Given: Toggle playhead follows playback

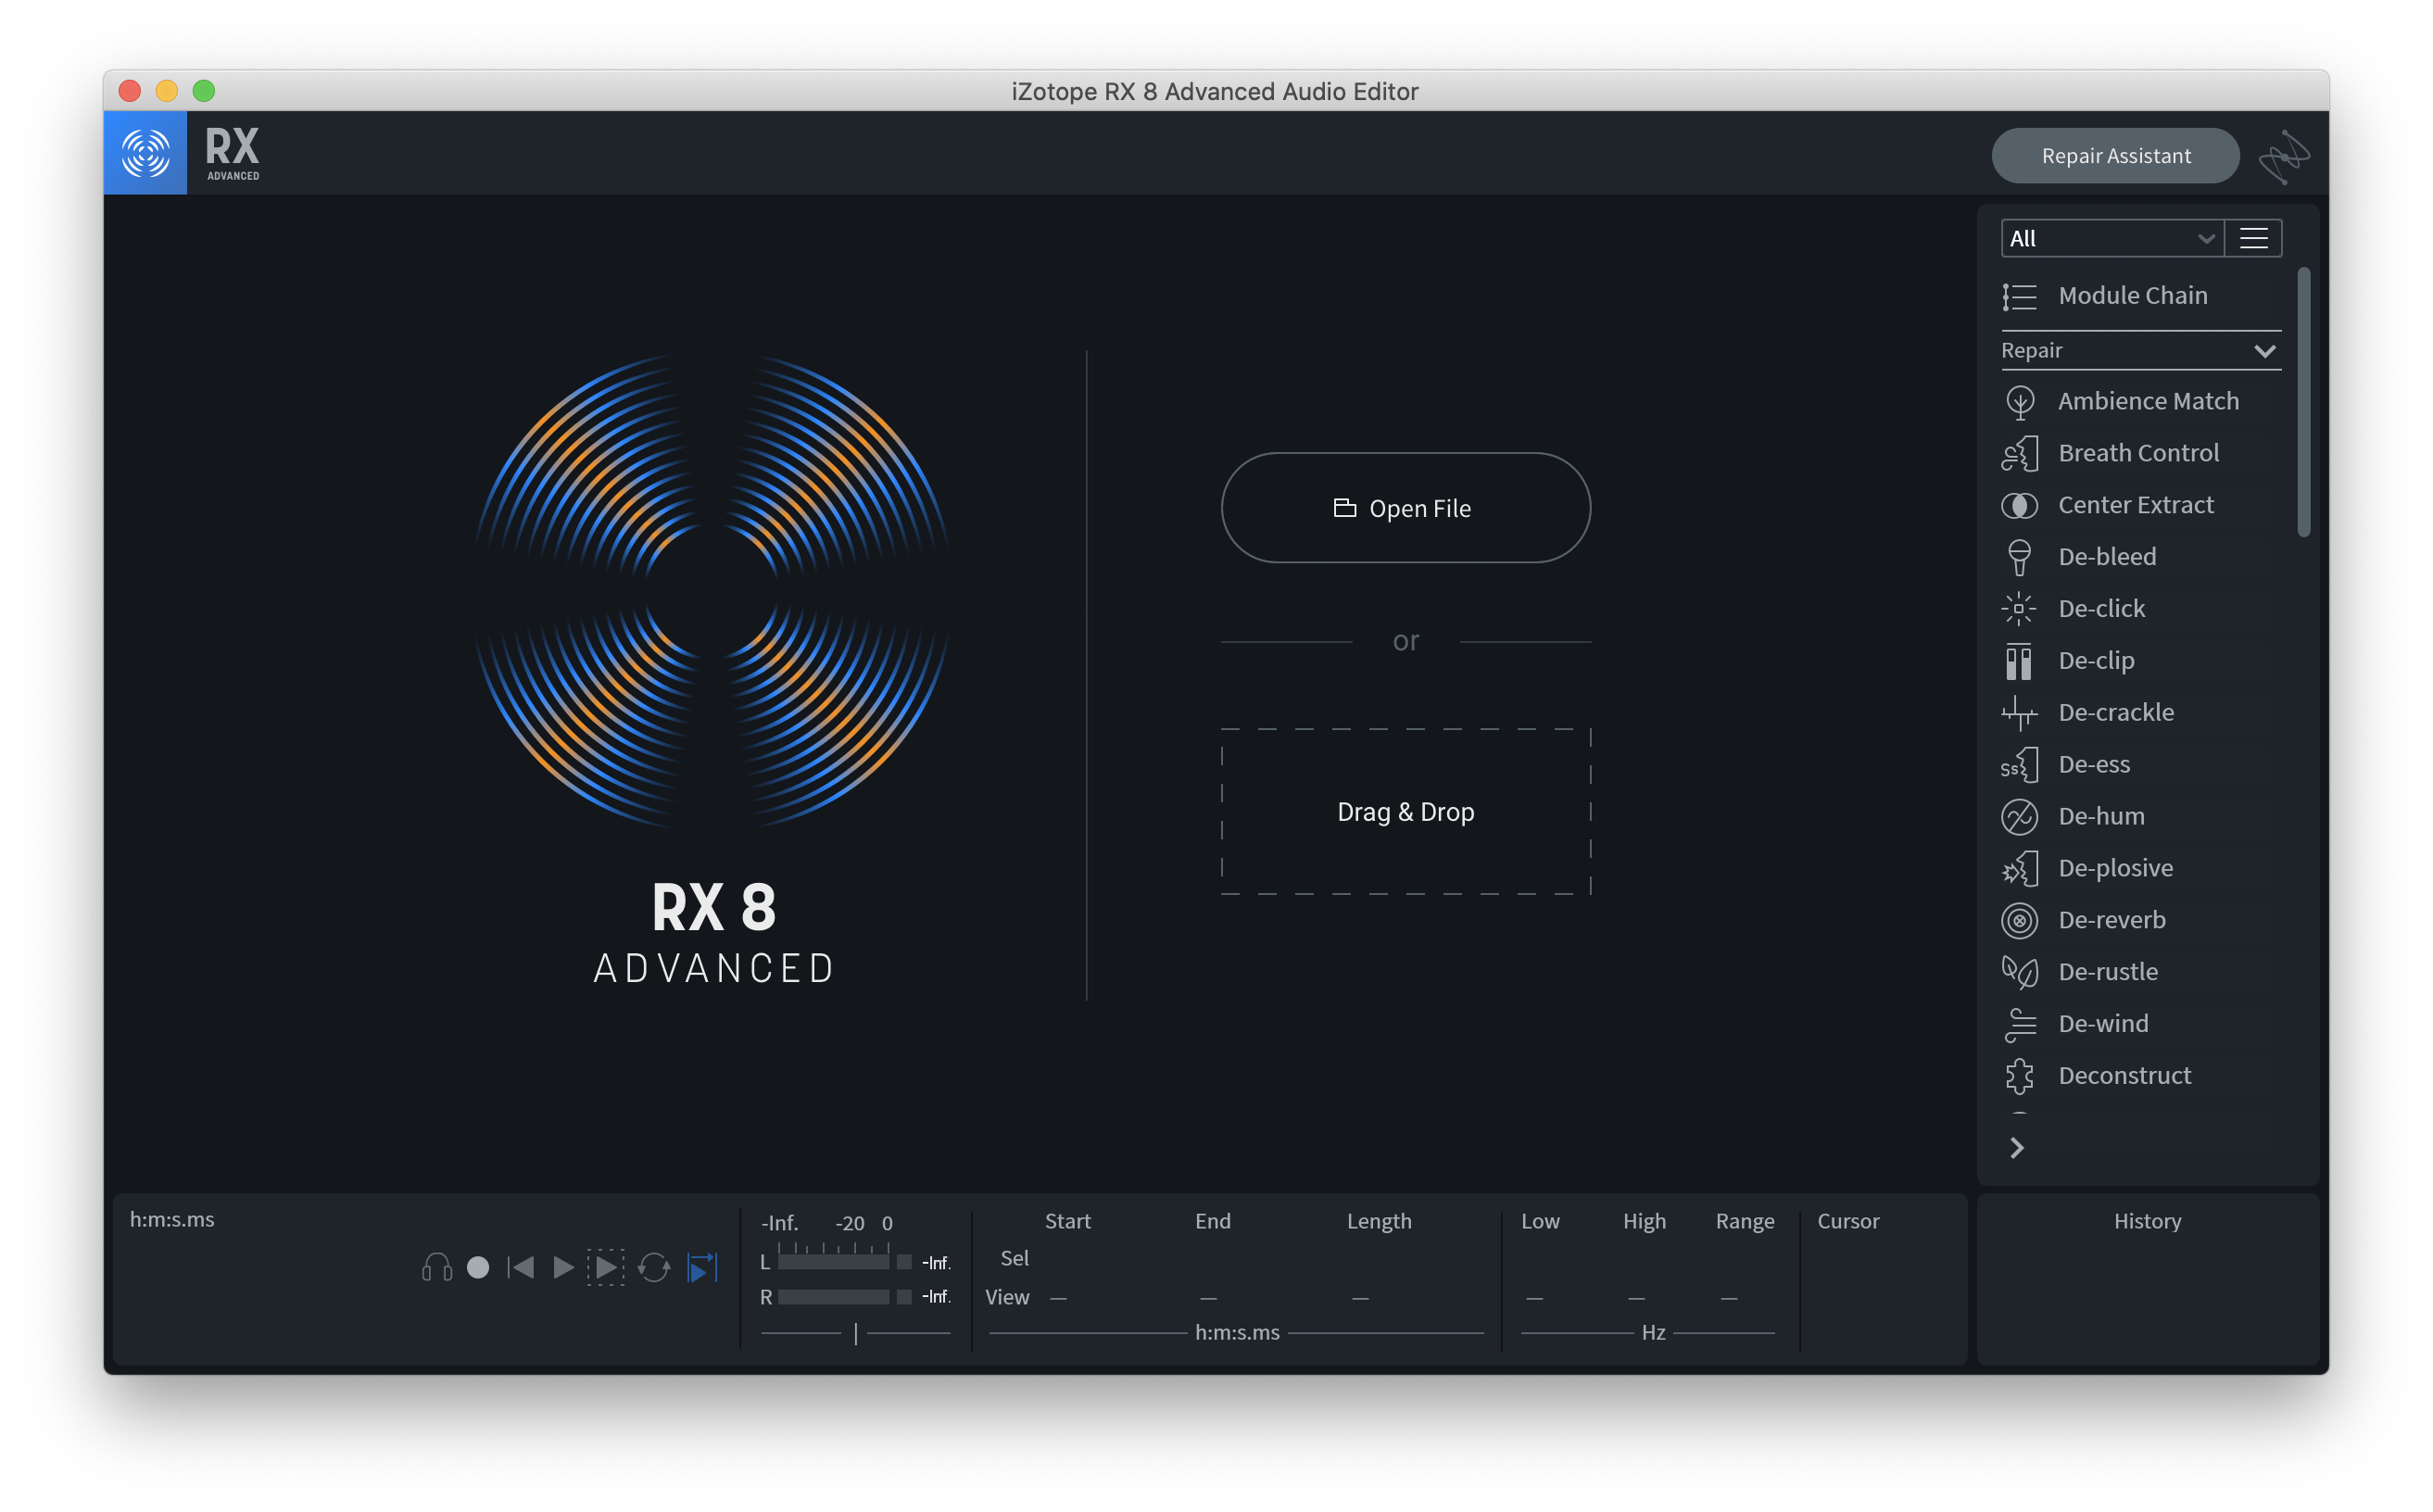Looking at the screenshot, I should coord(703,1268).
